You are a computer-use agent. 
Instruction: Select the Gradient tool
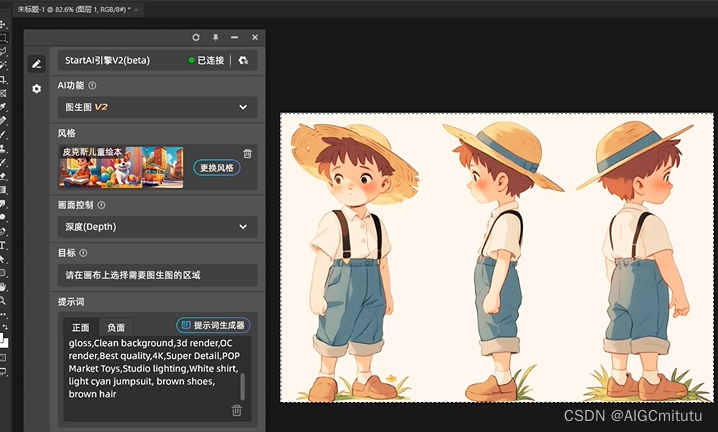3,190
